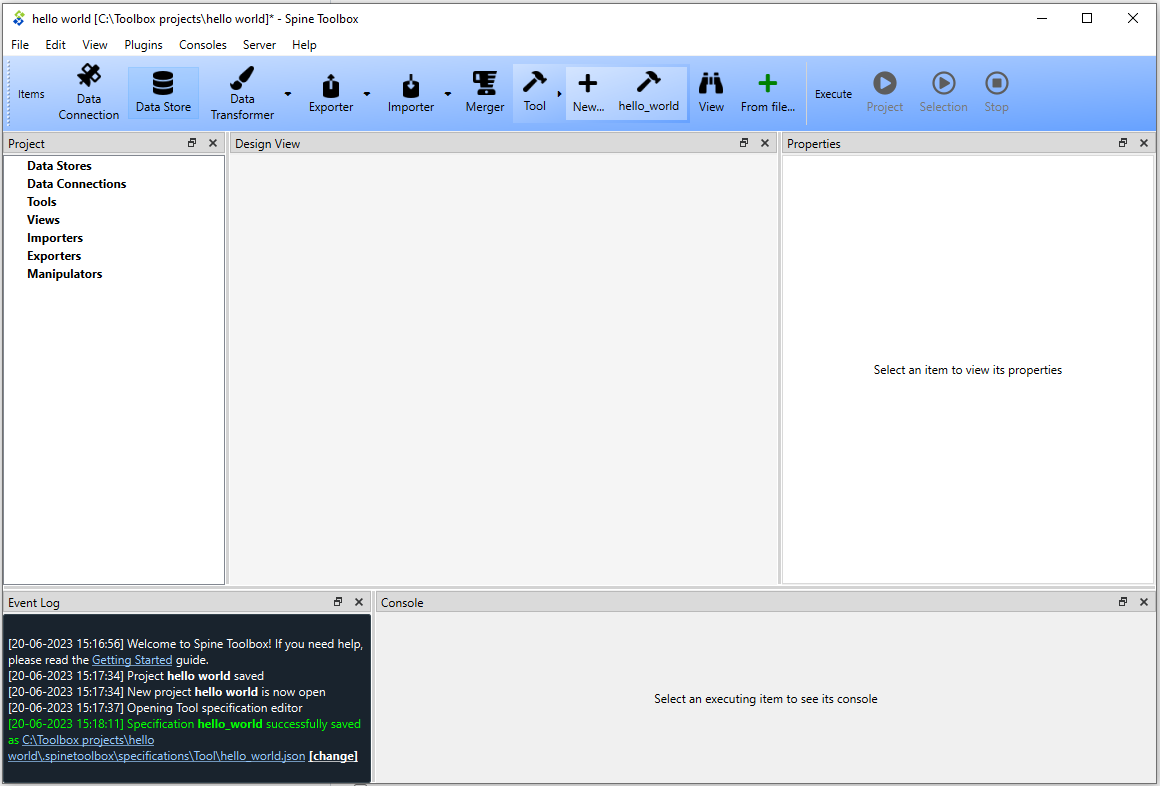Select the Data Store toolbar icon

[163, 93]
